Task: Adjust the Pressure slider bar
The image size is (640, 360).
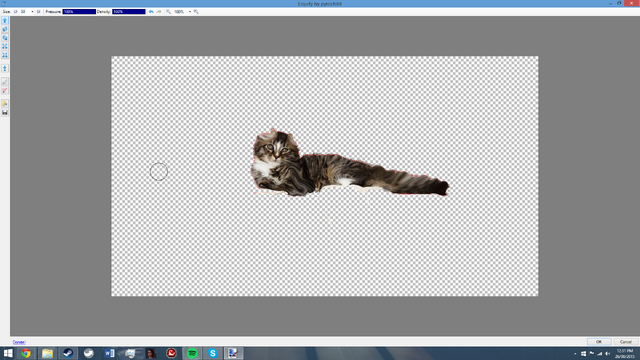Action: 79,12
